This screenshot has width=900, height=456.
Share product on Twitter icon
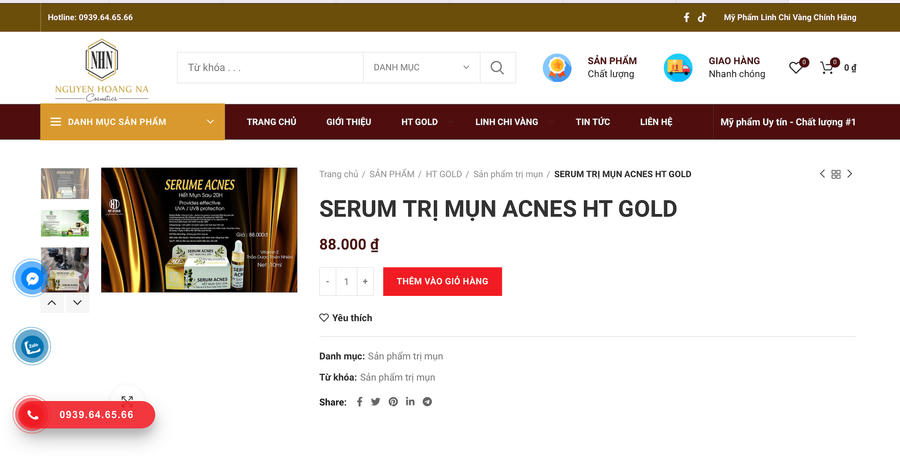pyautogui.click(x=375, y=401)
